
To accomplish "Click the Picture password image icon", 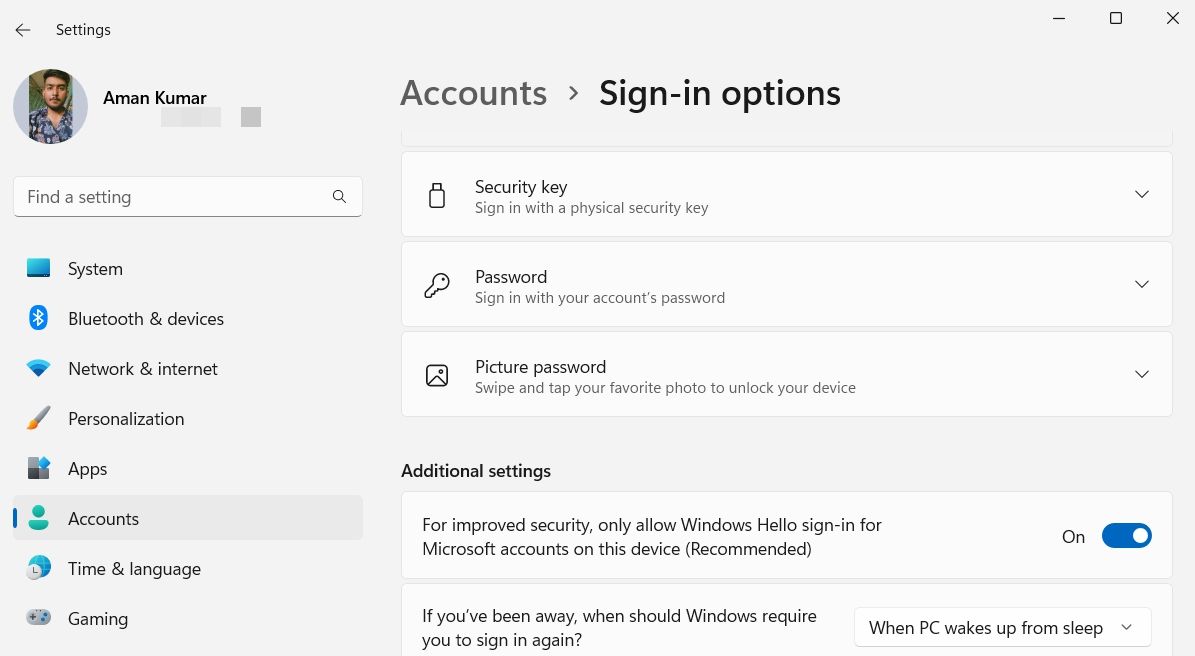I will (x=437, y=375).
